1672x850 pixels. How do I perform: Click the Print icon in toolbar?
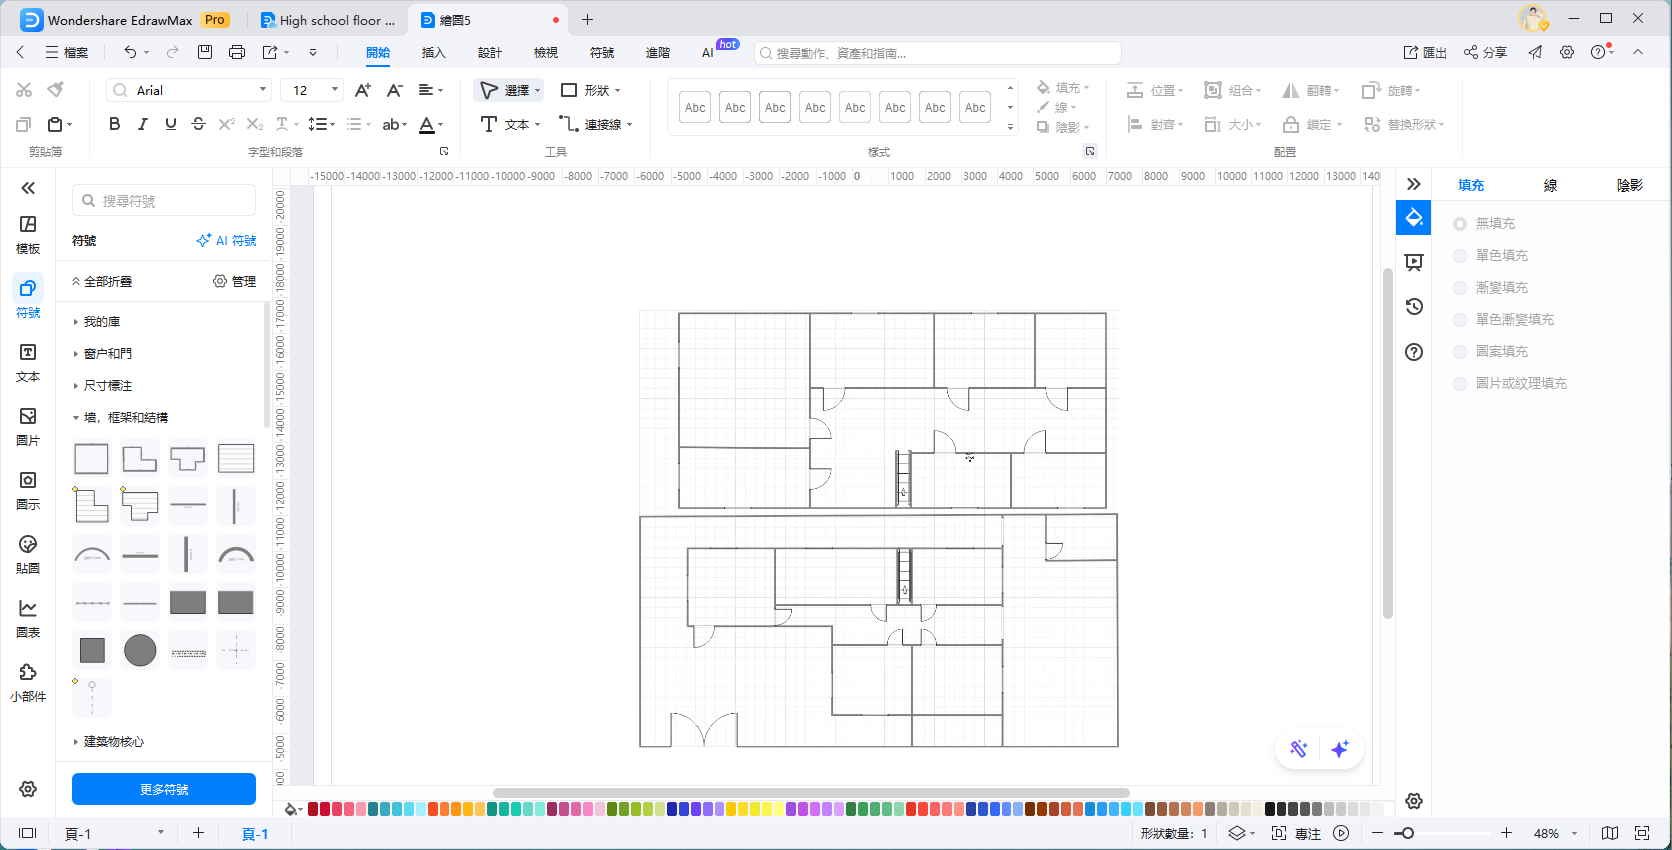click(x=237, y=52)
